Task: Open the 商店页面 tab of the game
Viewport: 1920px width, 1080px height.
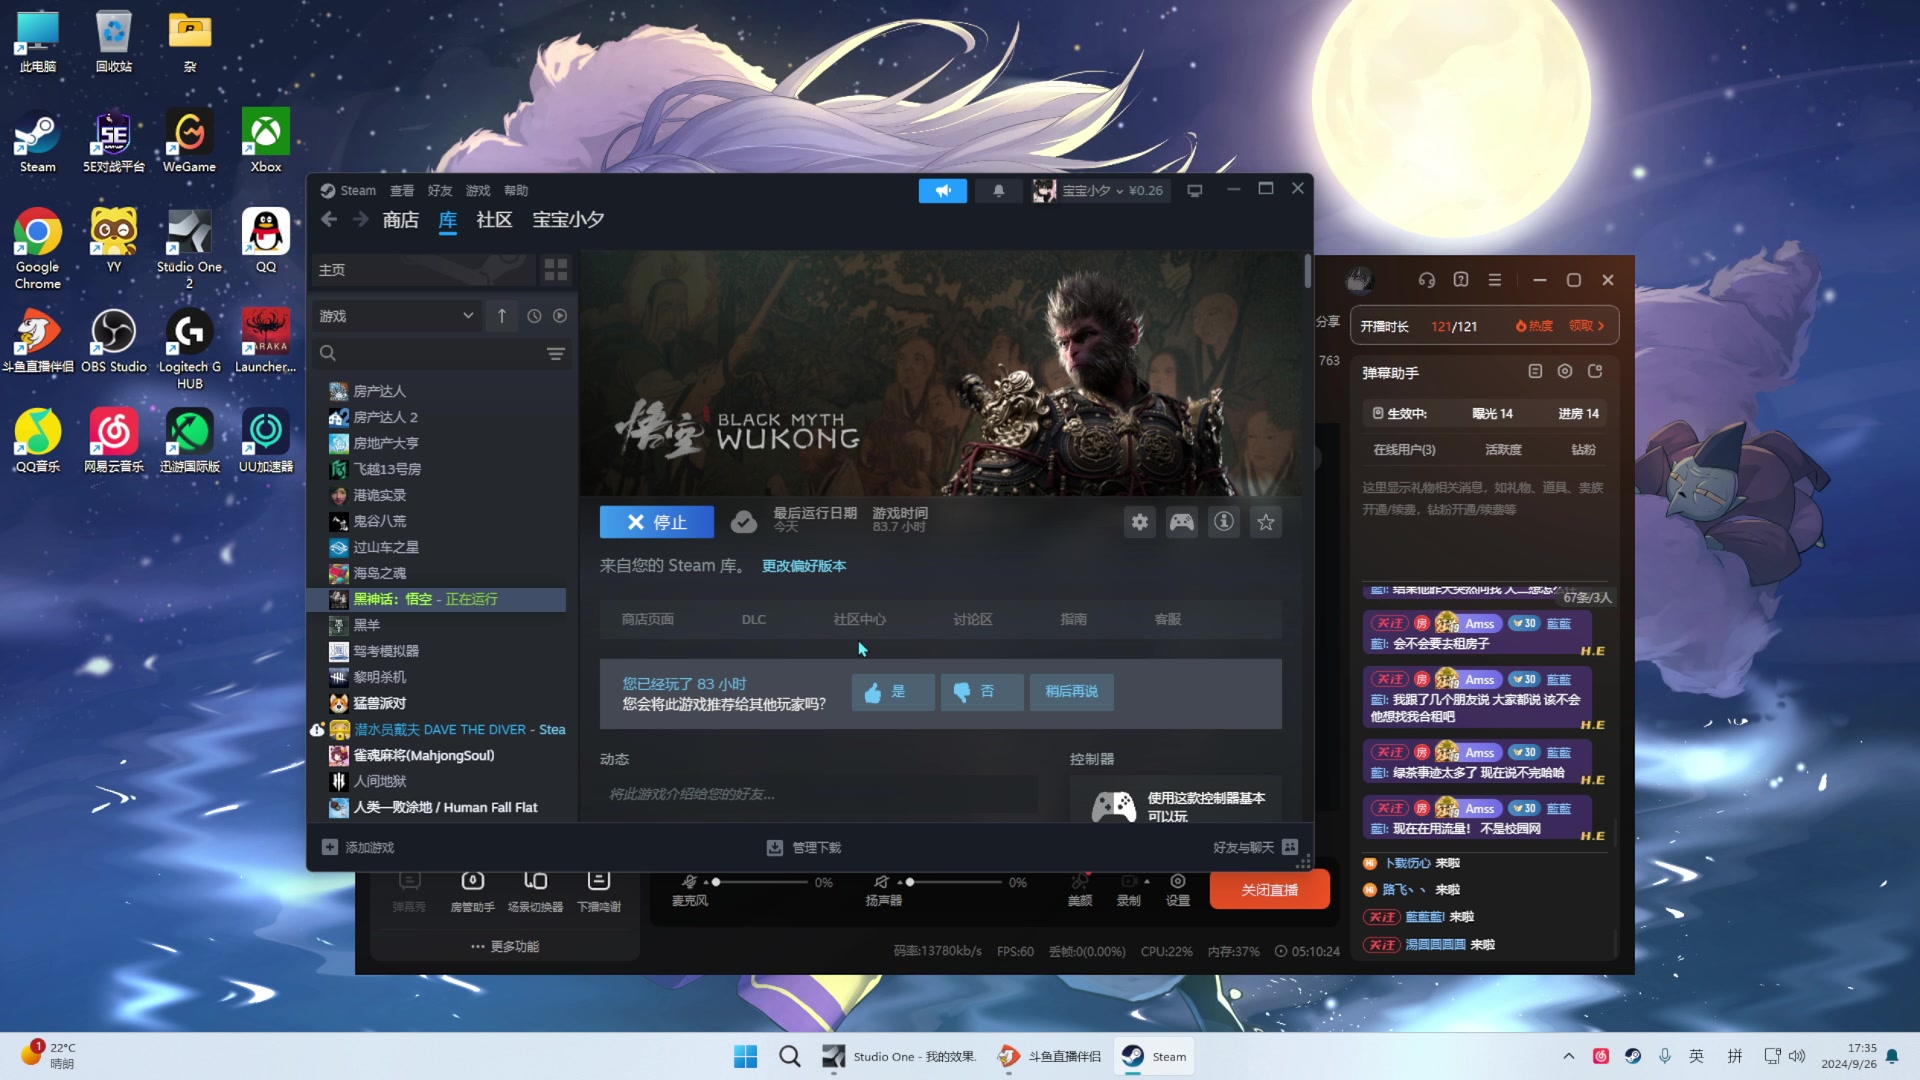Action: (647, 619)
